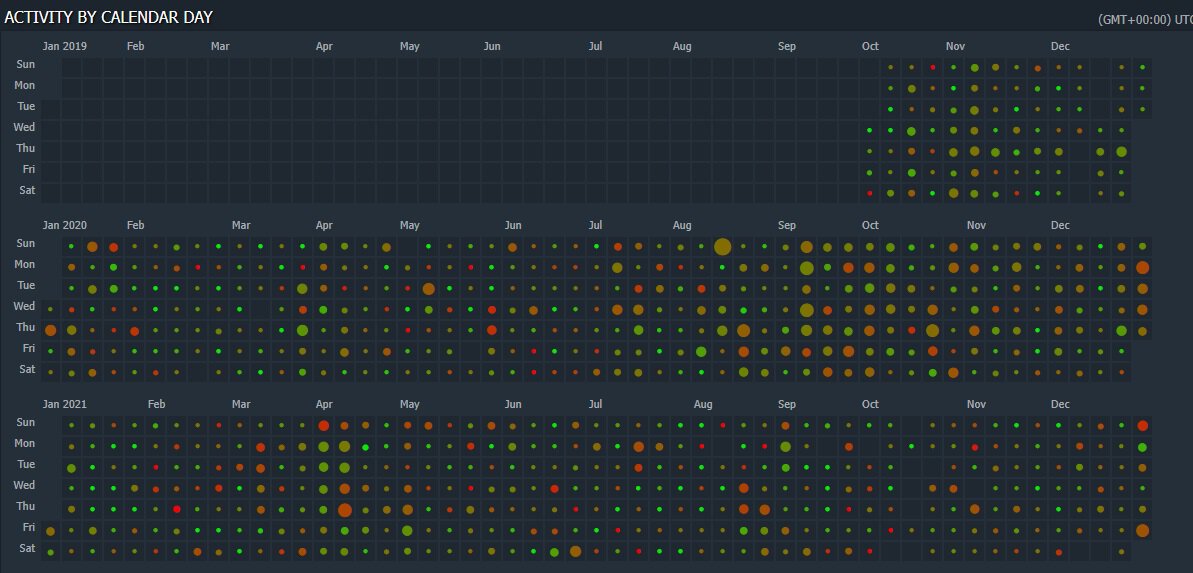Select the Sat row label in the 2021 calendar
This screenshot has width=1193, height=573.
point(26,548)
